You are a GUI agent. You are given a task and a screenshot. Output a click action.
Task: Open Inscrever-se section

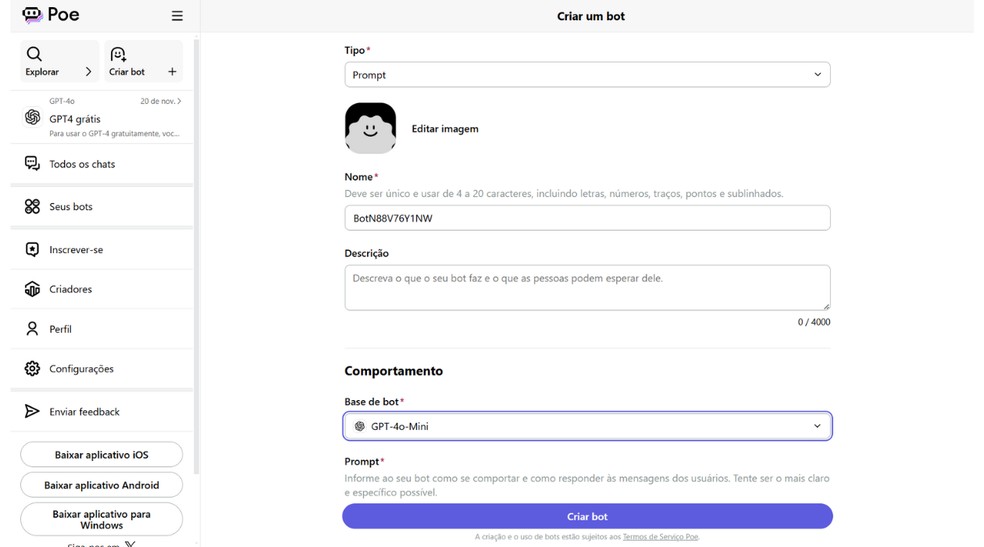coord(76,250)
